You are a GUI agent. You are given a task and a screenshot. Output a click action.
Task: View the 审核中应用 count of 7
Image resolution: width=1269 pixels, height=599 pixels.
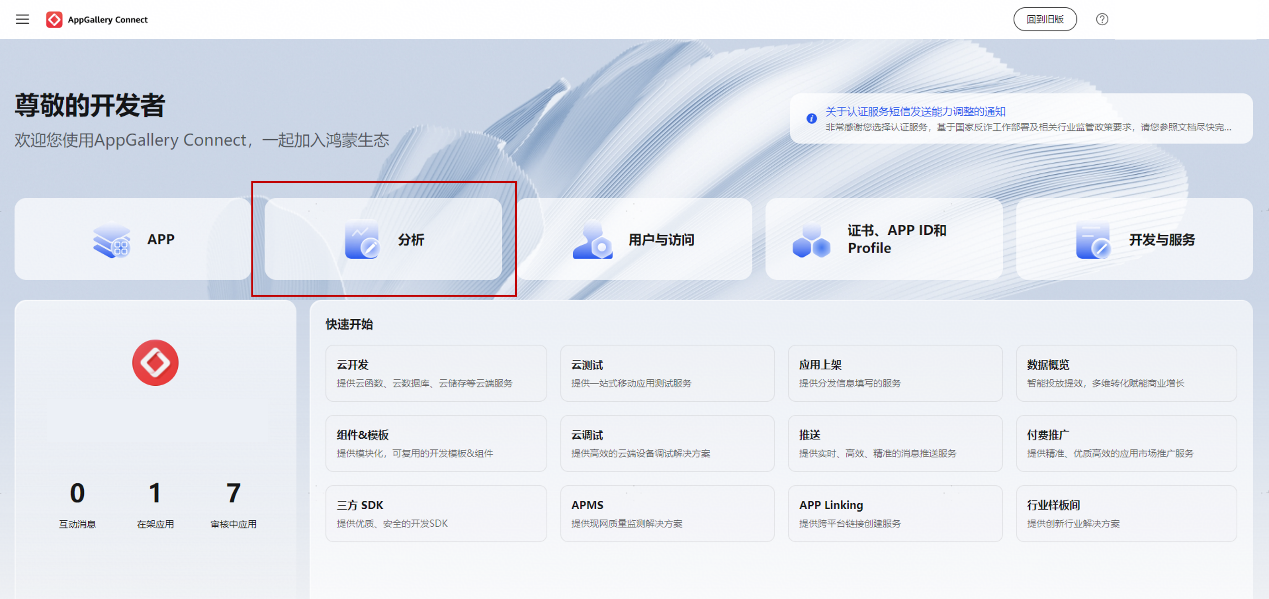(233, 494)
